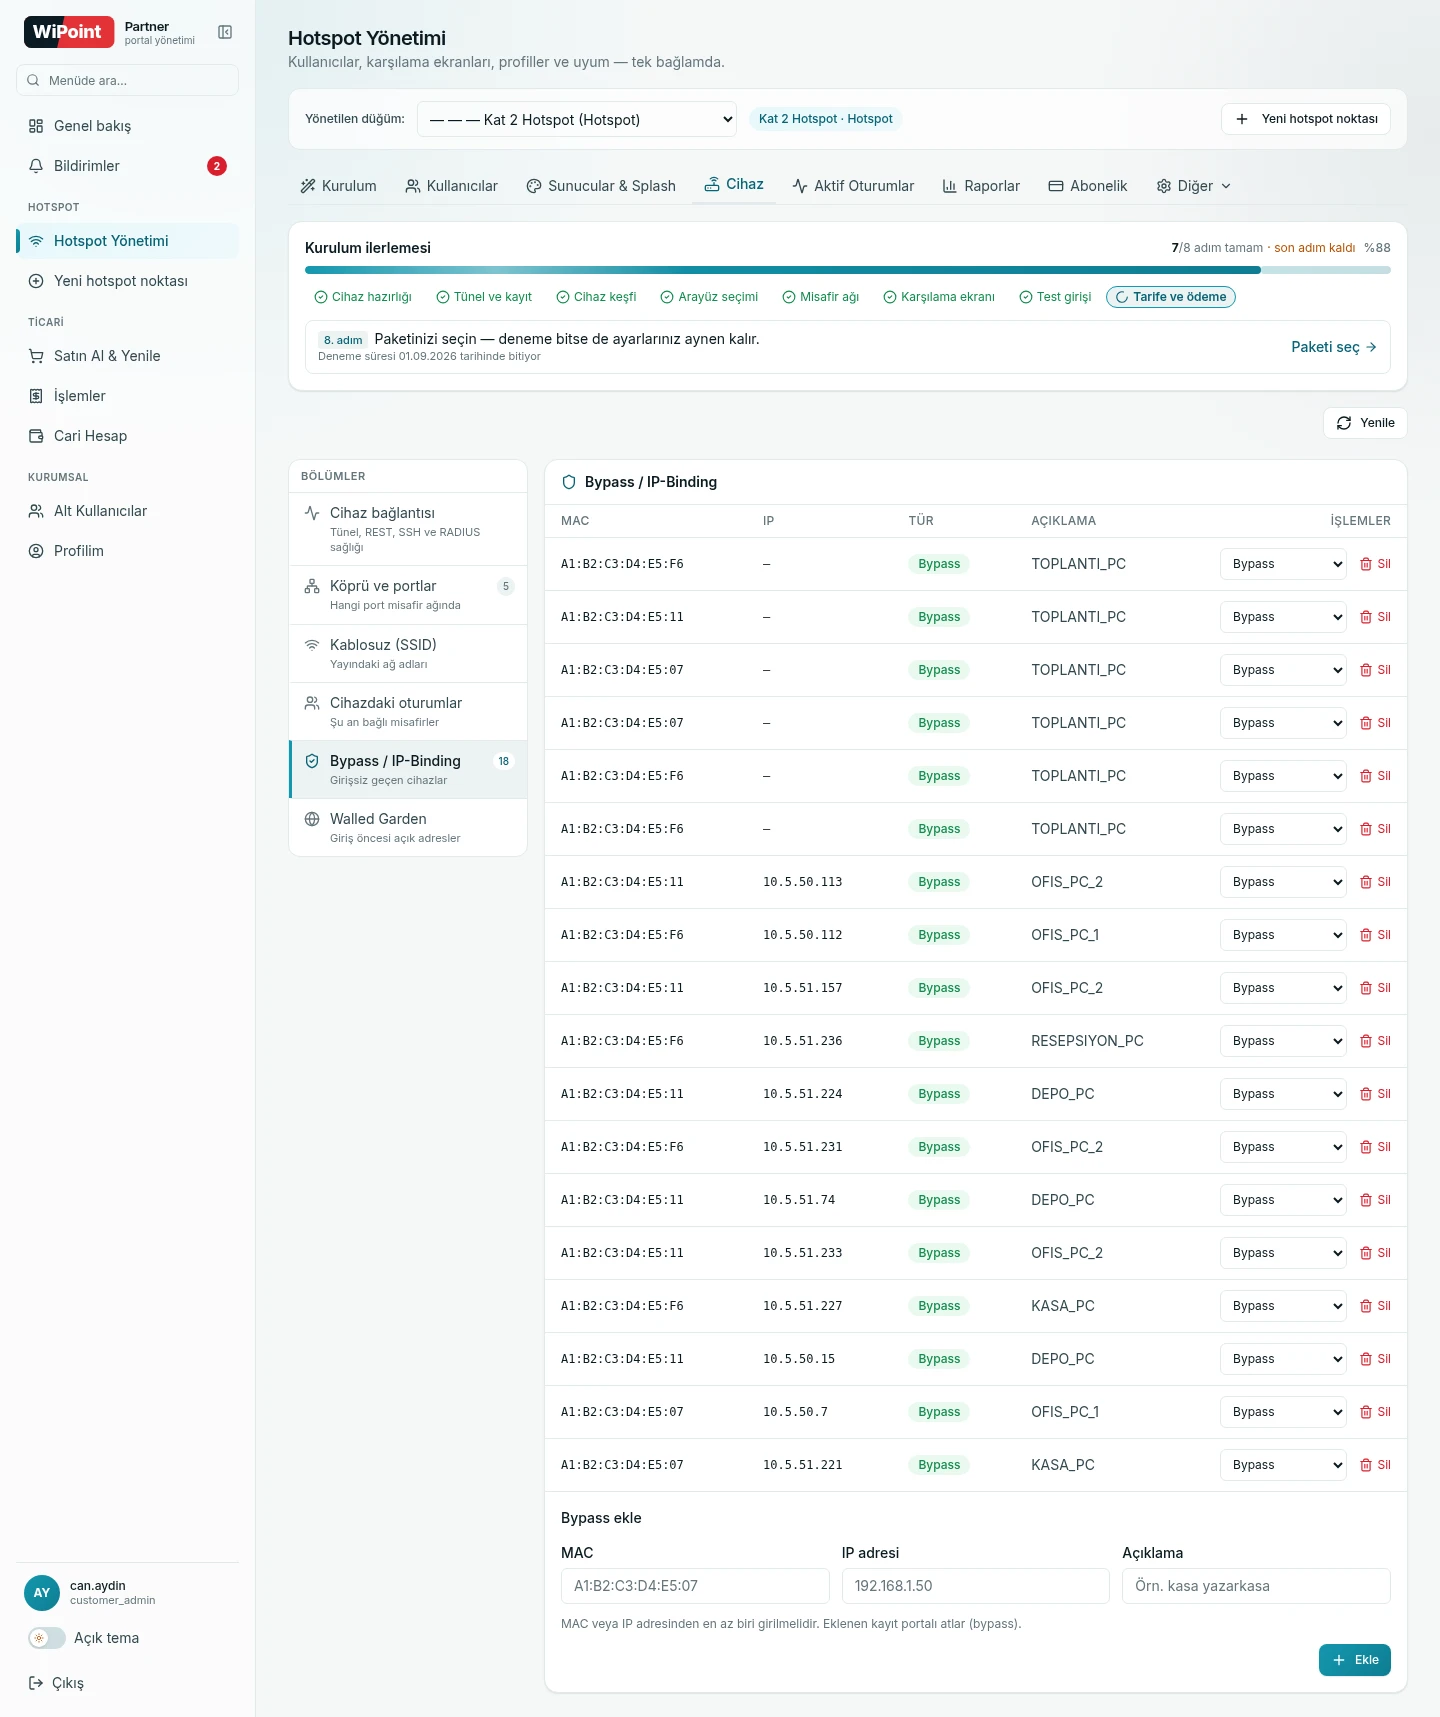Viewport: 1440px width, 1717px height.
Task: Focus the Menüde ara search field
Action: coord(127,80)
